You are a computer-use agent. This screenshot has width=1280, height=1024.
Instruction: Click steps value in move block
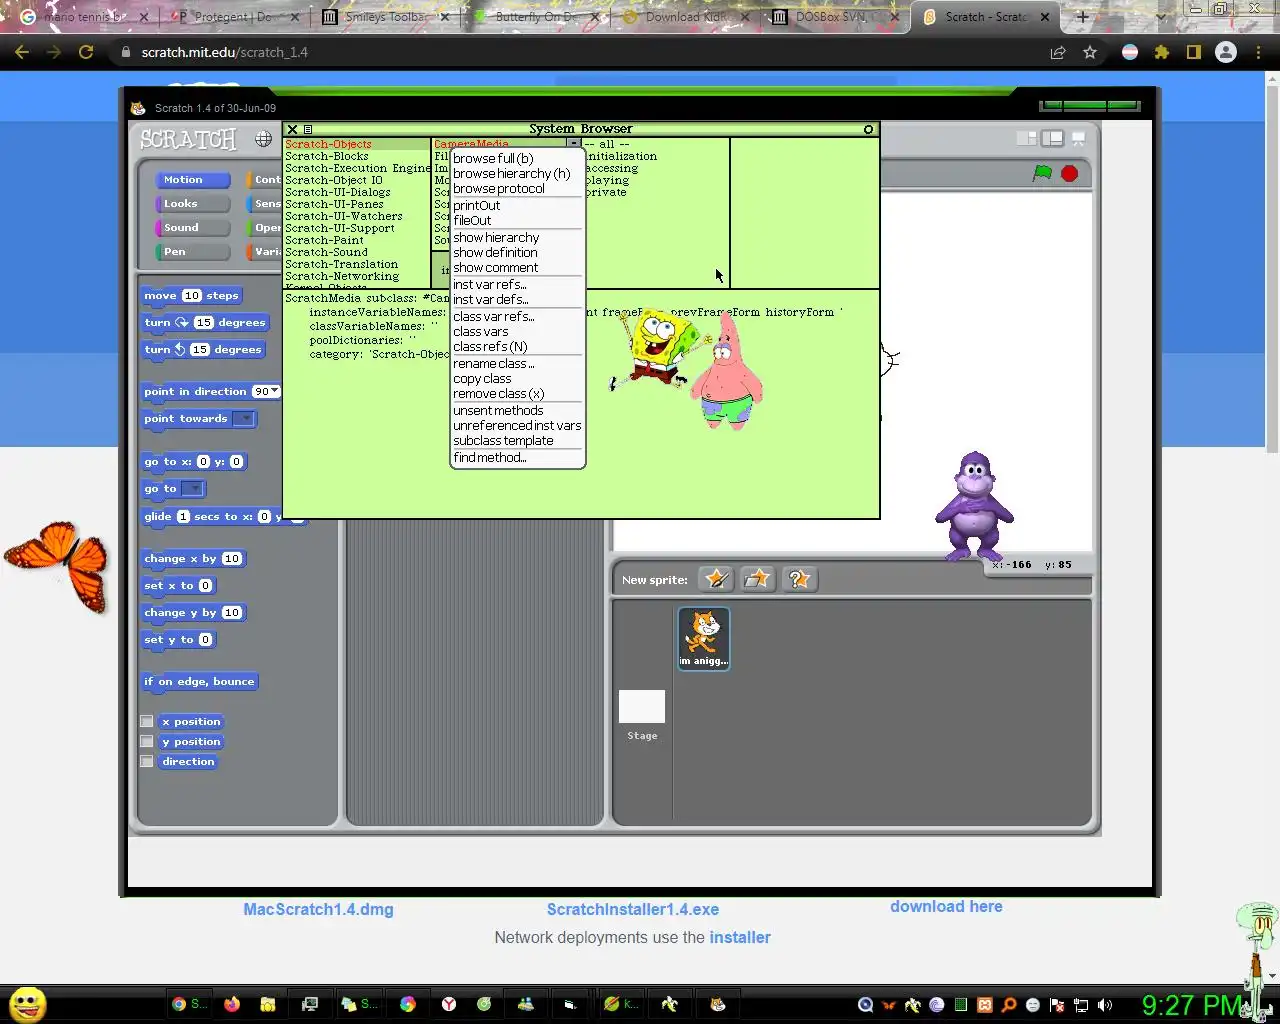coord(192,295)
